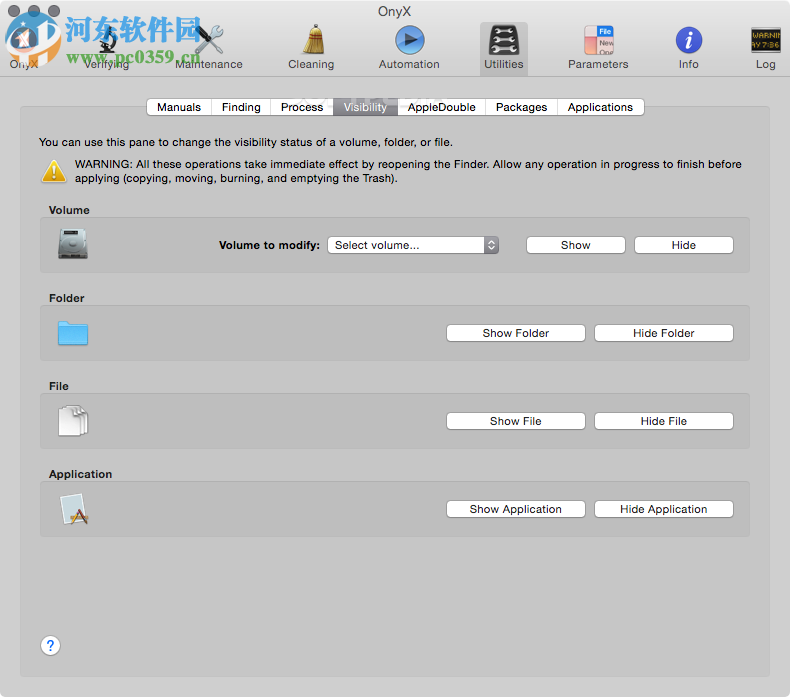This screenshot has height=697, width=790.
Task: Click the OnyX window title text
Action: [x=394, y=11]
